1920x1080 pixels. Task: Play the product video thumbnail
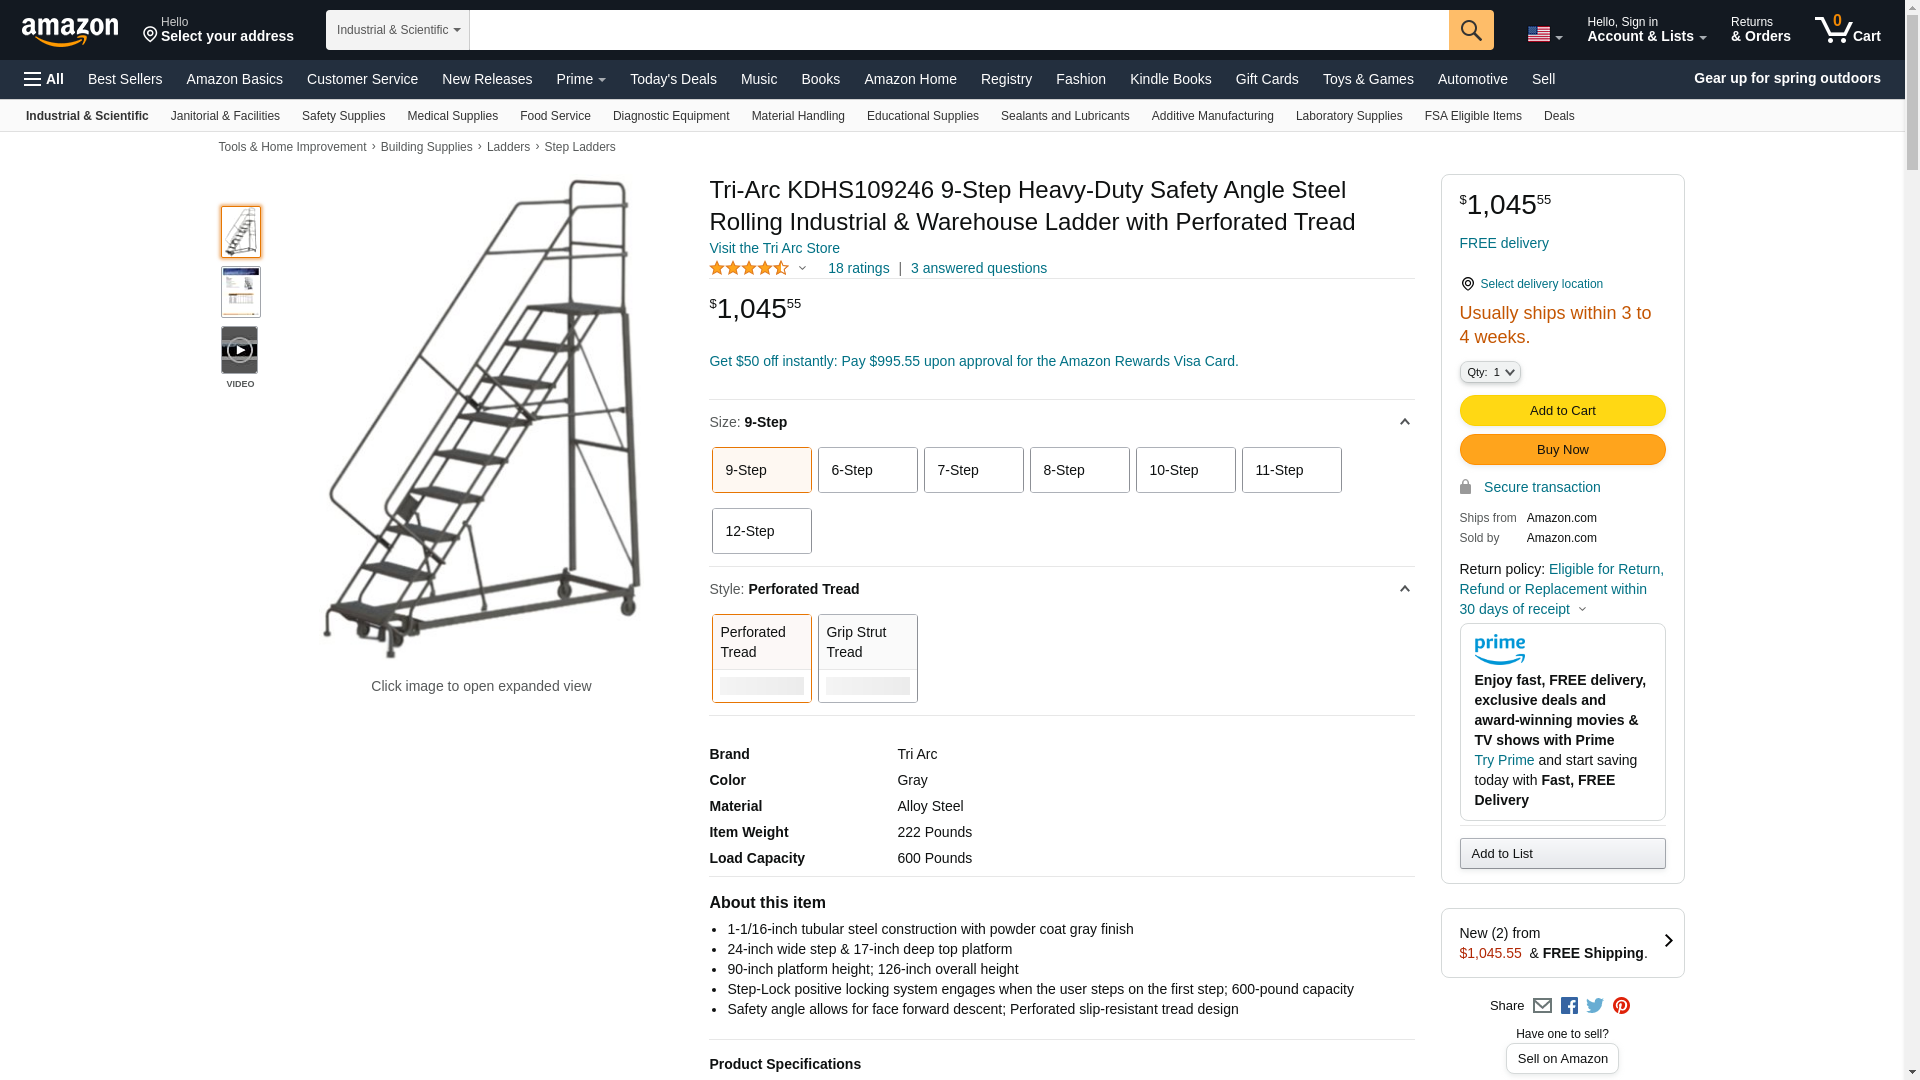[240, 350]
